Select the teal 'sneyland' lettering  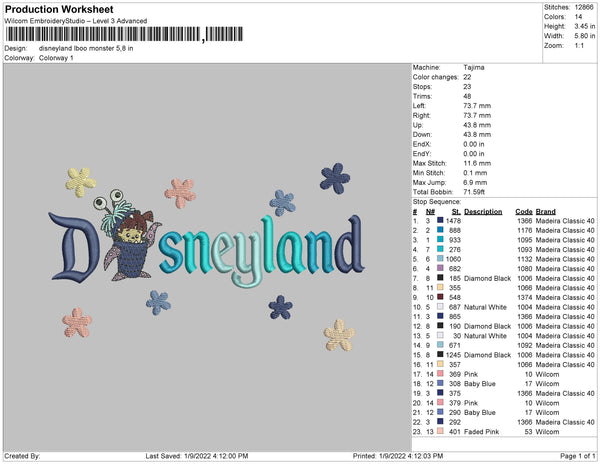click(261, 251)
